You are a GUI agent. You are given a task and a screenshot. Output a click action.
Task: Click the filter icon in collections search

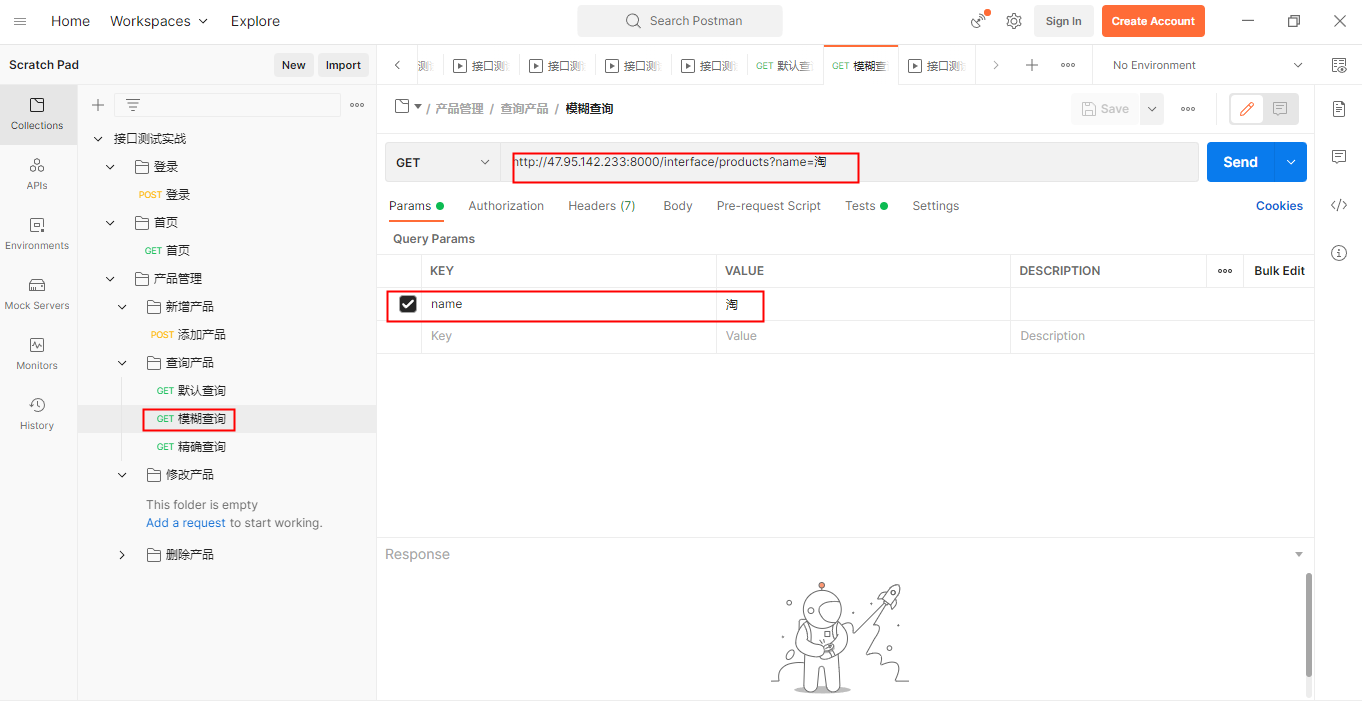tap(132, 105)
